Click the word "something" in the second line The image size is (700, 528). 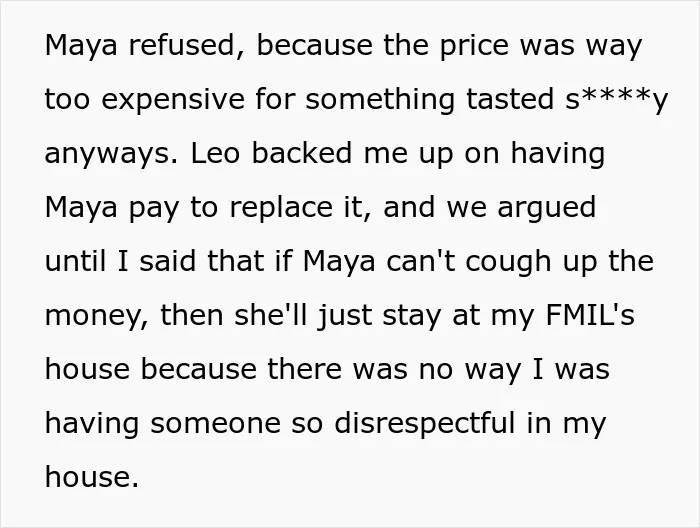(x=380, y=100)
